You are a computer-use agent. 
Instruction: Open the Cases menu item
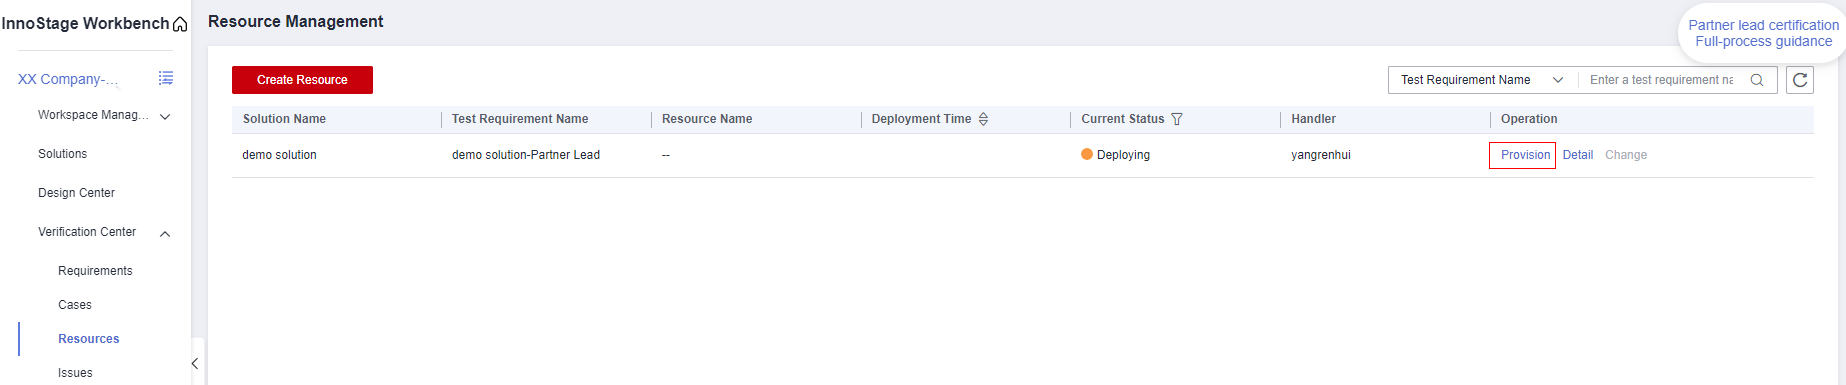point(75,305)
